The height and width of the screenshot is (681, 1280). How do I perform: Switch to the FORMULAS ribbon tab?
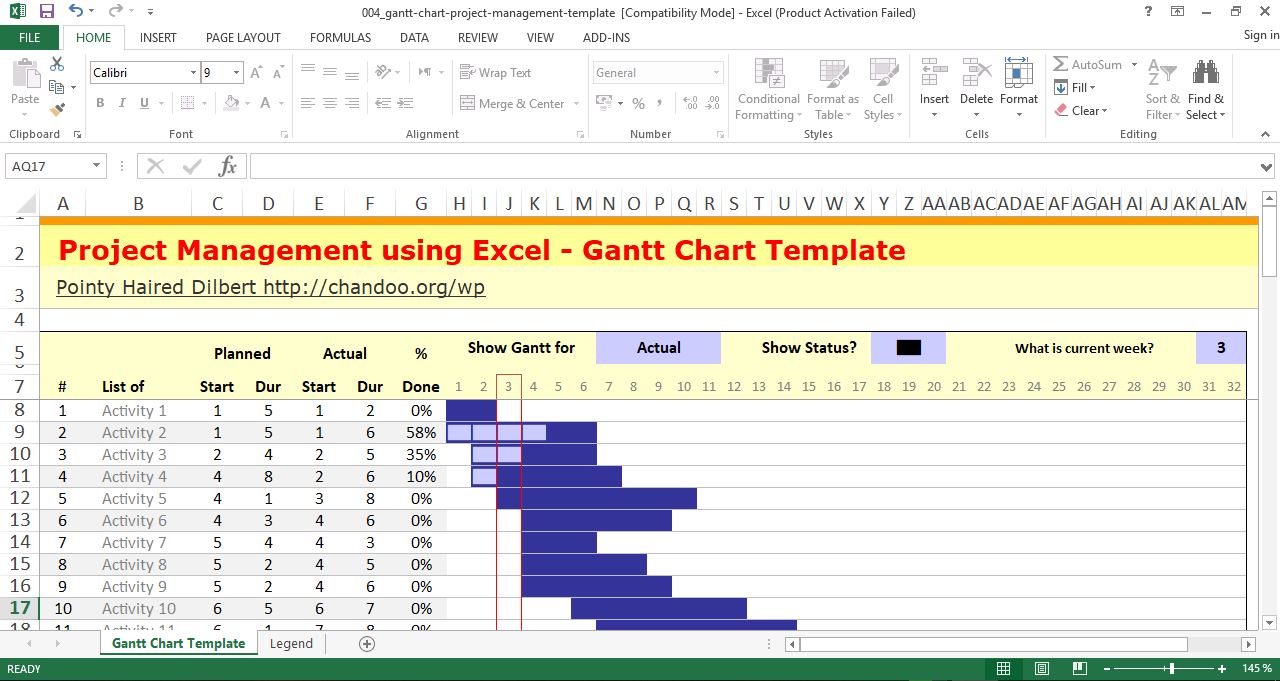pos(340,37)
